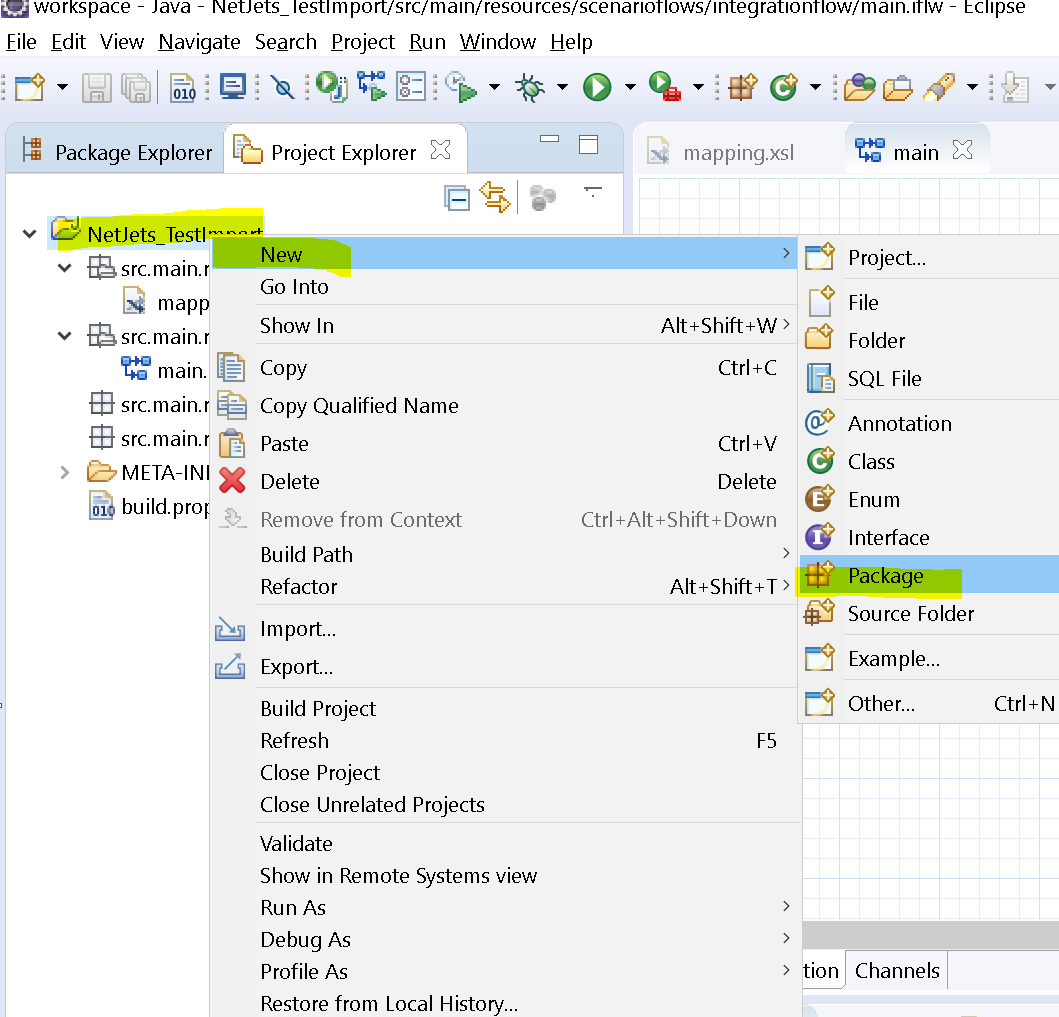Viewport: 1059px width, 1017px height.
Task: Choose Interface from the New submenu
Action: point(929,538)
